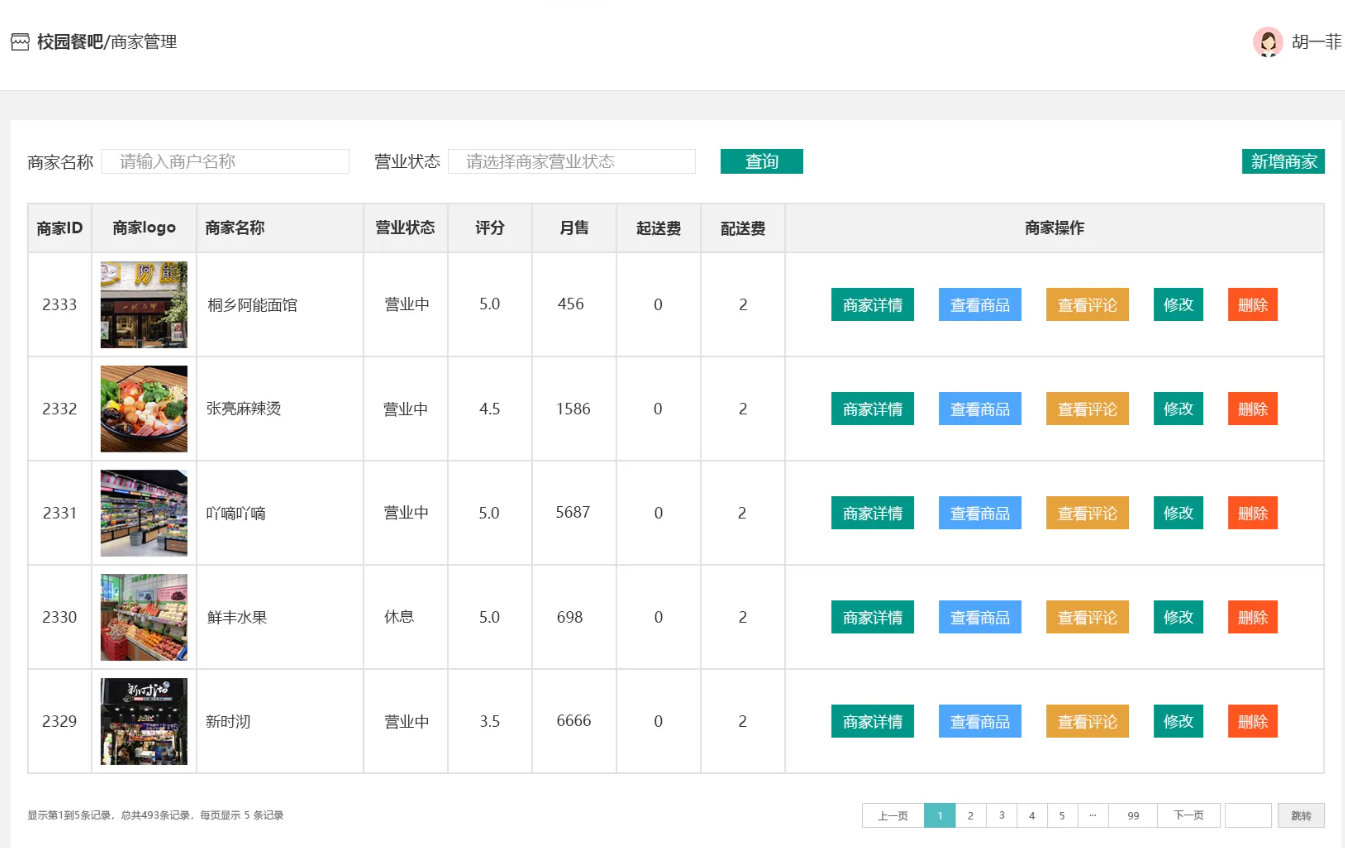
Task: Jump to pagination page 99
Action: (x=1133, y=816)
